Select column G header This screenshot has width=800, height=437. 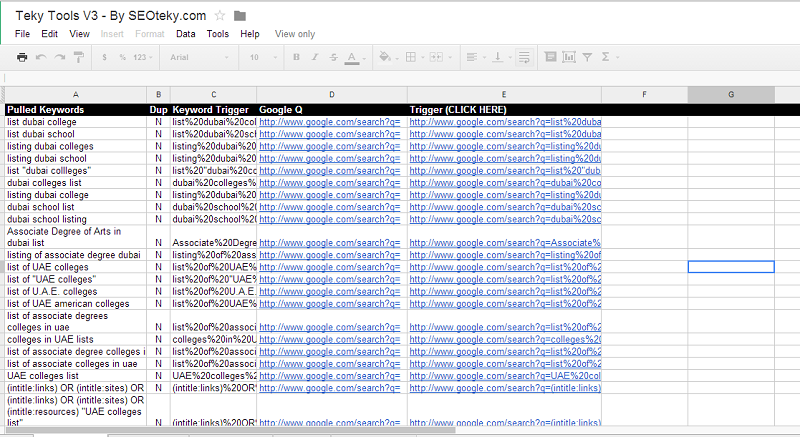(x=731, y=95)
